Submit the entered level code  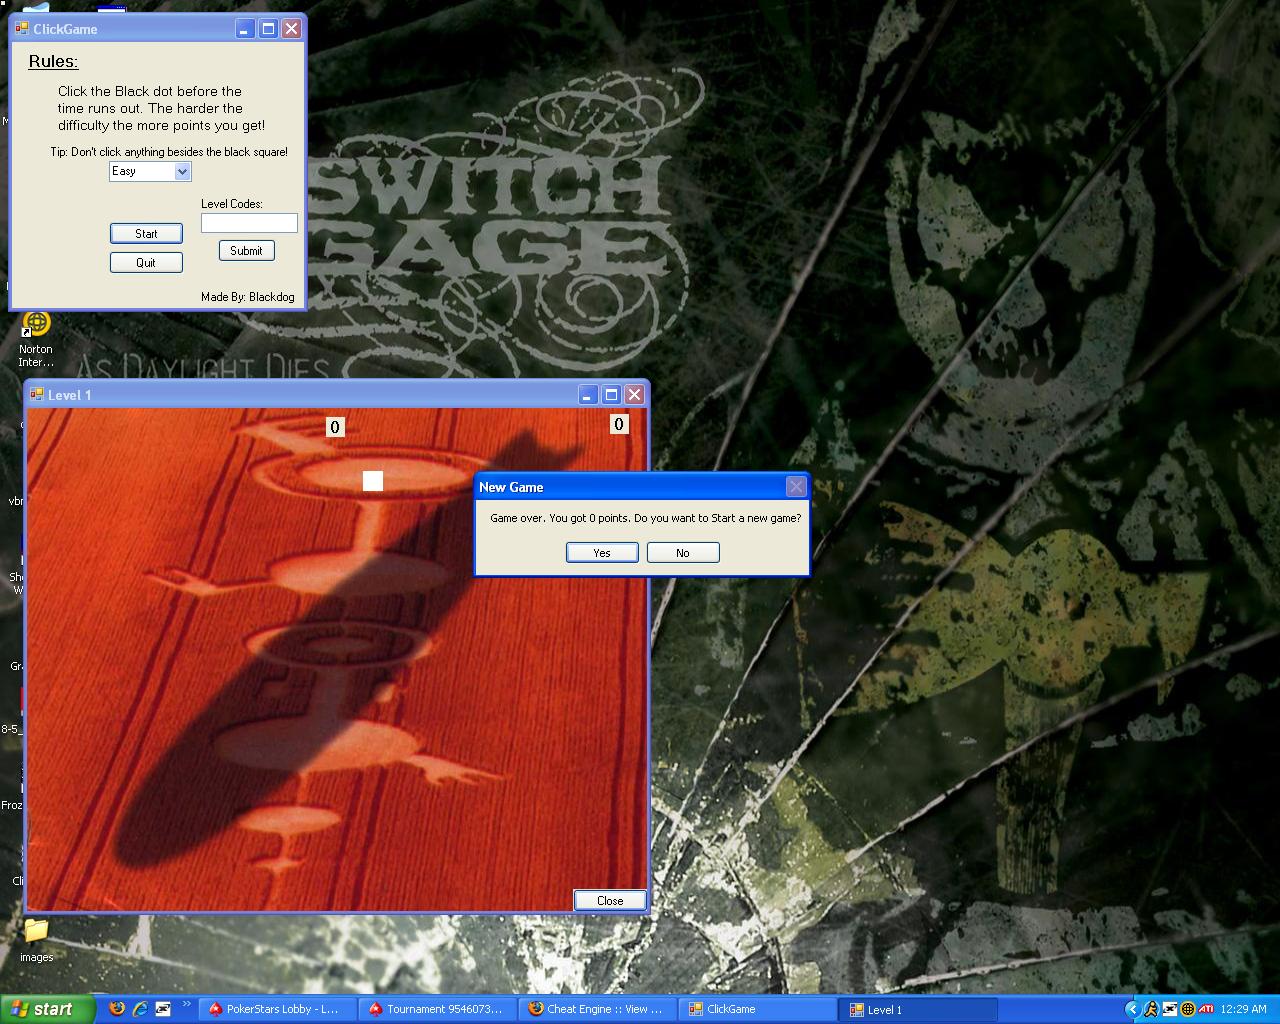point(246,251)
